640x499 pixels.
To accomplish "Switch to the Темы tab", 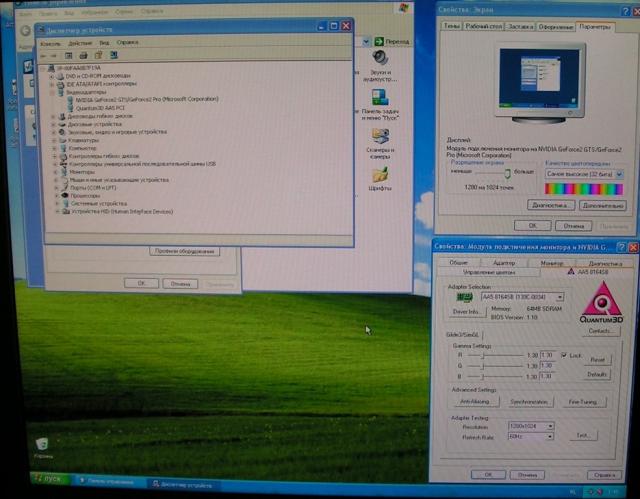I will 451,26.
